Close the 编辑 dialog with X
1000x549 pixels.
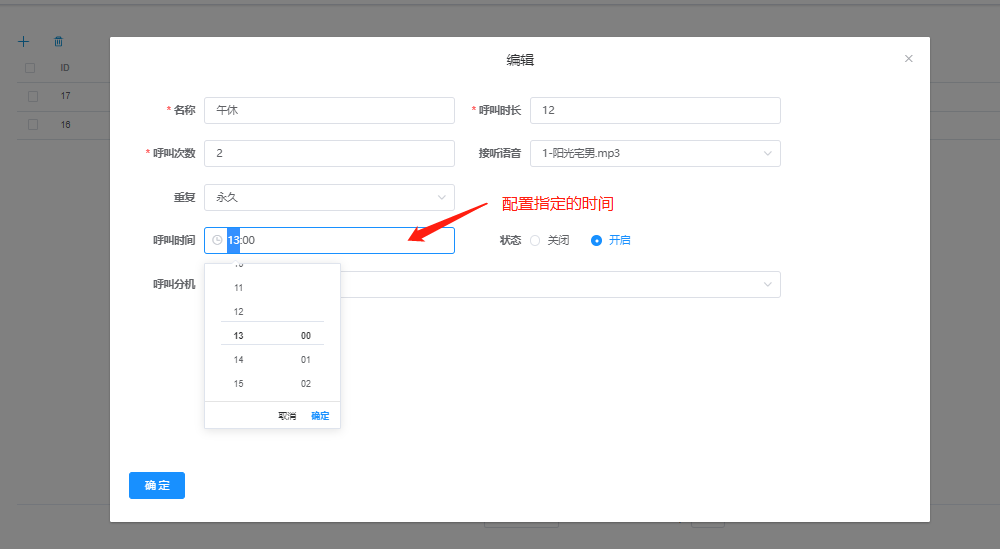(908, 59)
